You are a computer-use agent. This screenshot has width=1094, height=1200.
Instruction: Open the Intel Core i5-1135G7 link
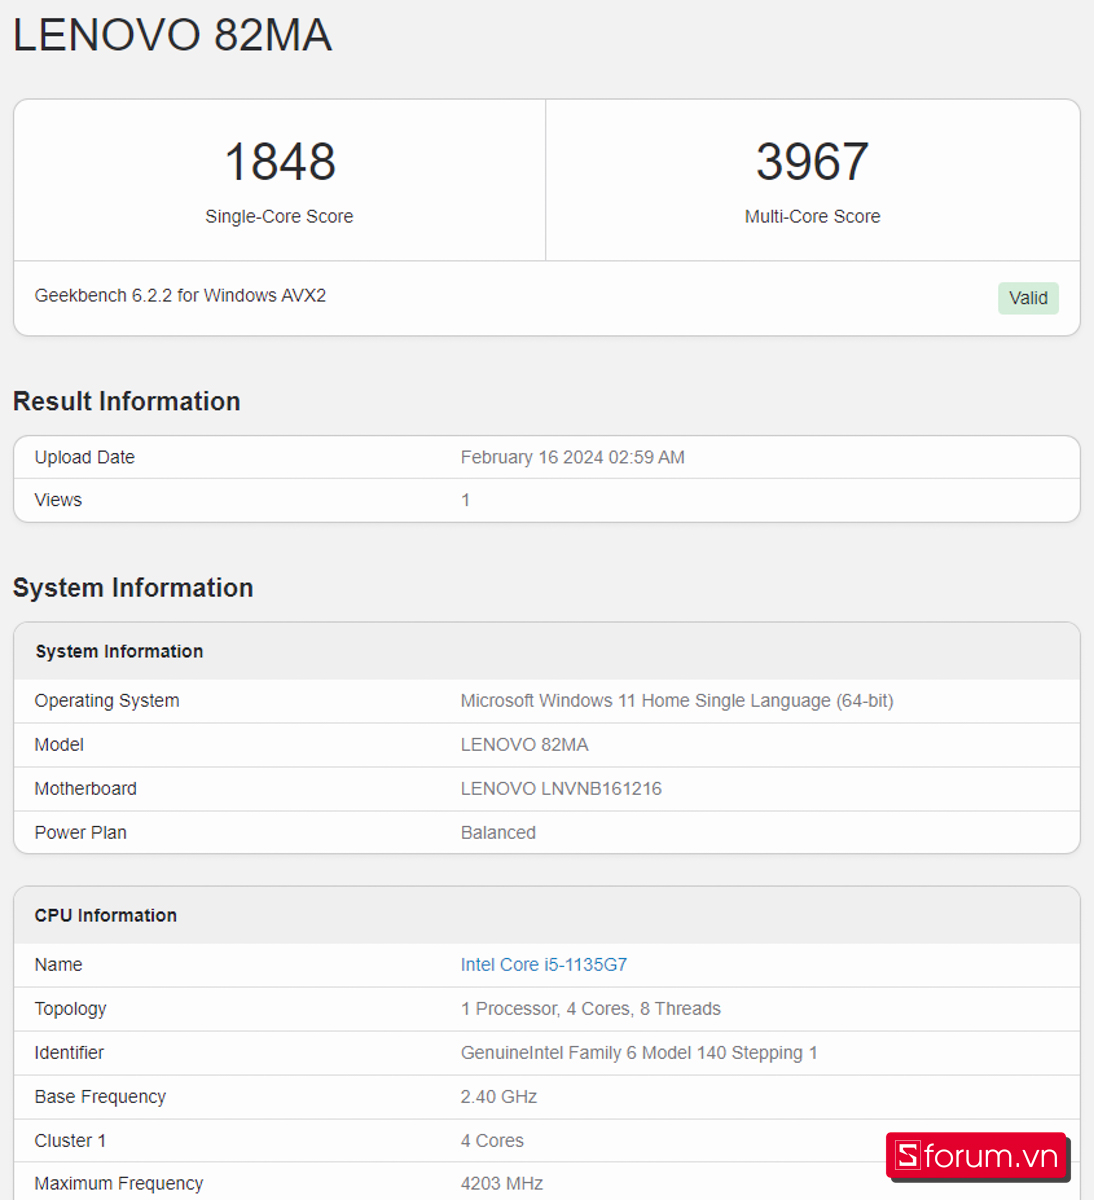click(543, 965)
